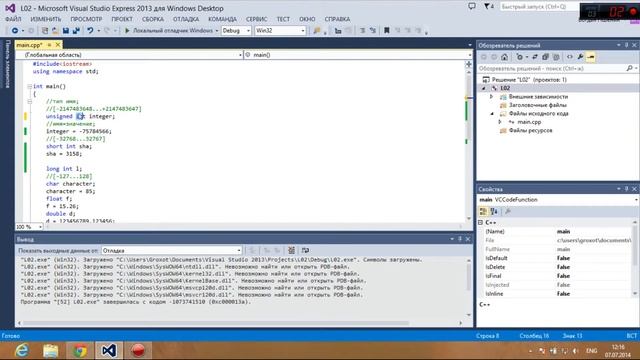640x360 pixels.
Task: Click the feedback speech bubble icon
Action: pos(472,7)
